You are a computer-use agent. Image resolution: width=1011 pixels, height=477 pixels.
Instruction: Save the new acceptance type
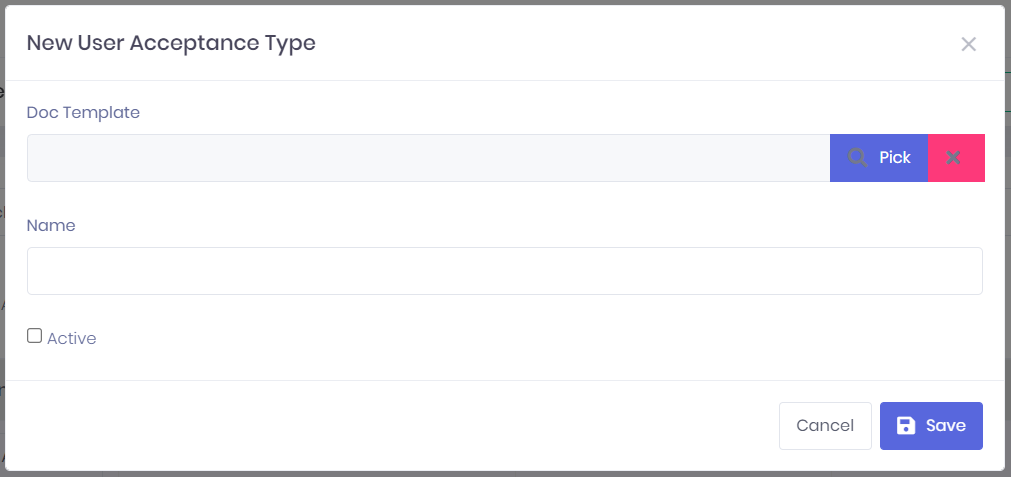click(931, 426)
